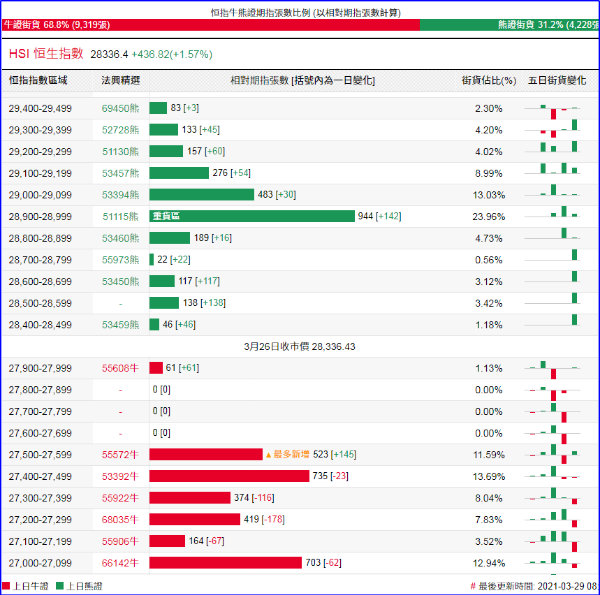This screenshot has height=595, width=600.
Task: Click the green bar for 29,100-29,199 range
Action: (179, 173)
